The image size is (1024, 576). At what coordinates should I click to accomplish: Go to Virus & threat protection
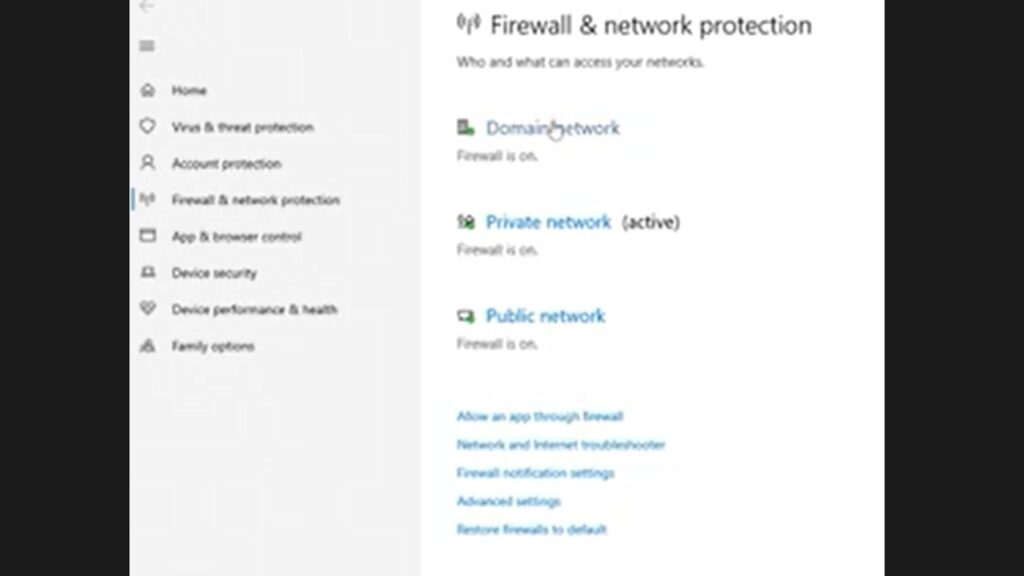pyautogui.click(x=242, y=127)
